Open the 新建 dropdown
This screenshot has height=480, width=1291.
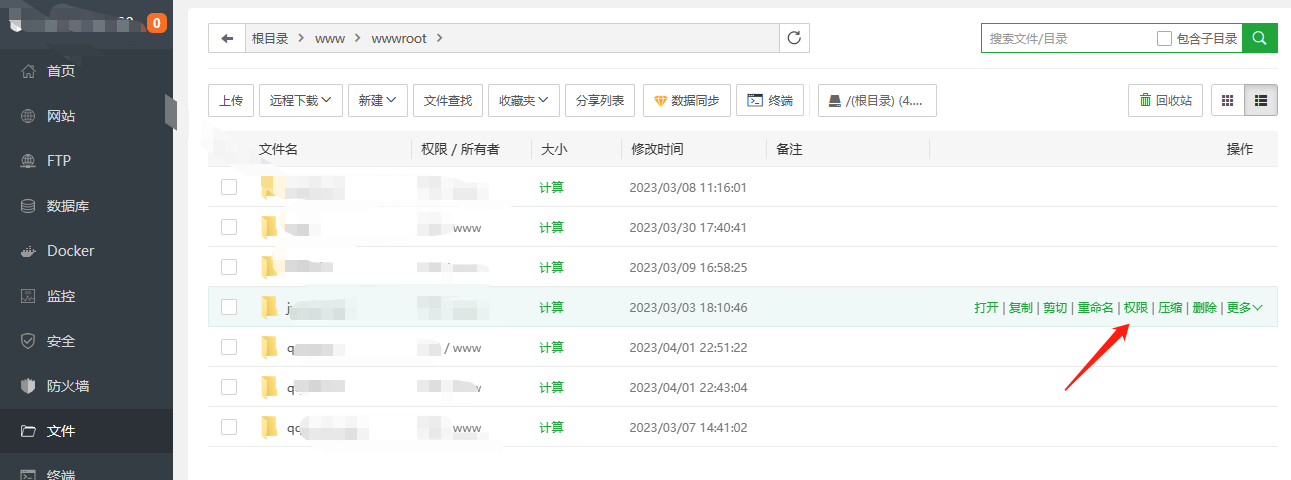pyautogui.click(x=377, y=100)
